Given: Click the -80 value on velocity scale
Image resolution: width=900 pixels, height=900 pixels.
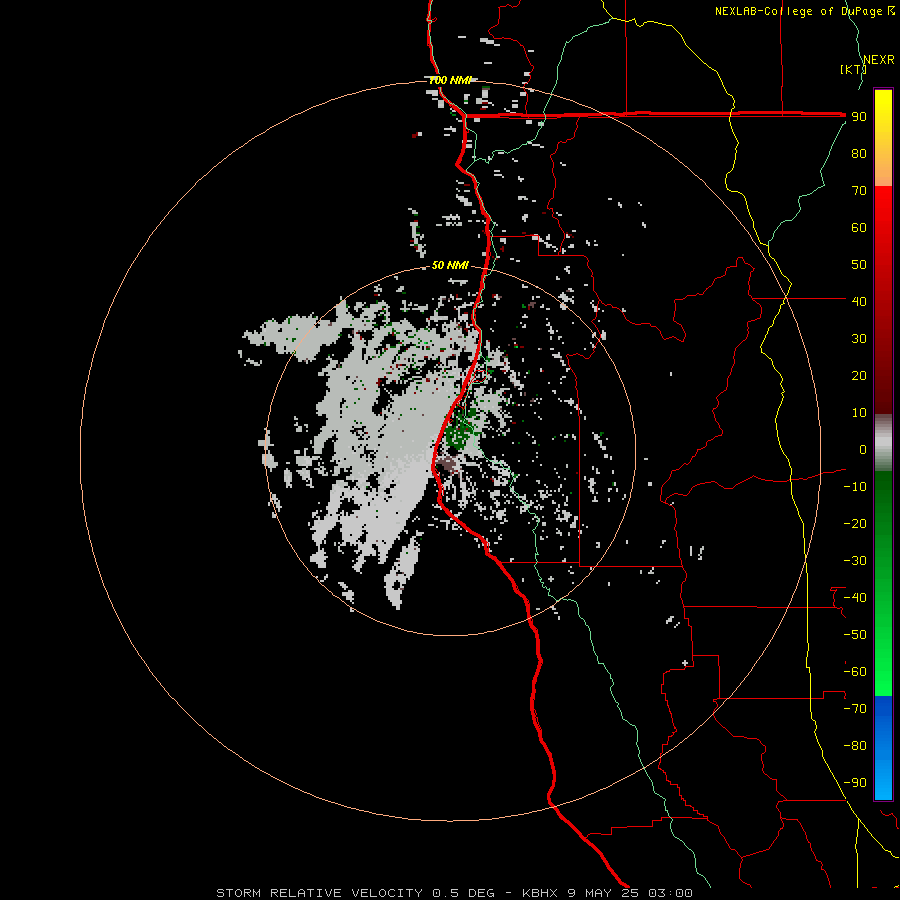Looking at the screenshot, I should pos(855,746).
